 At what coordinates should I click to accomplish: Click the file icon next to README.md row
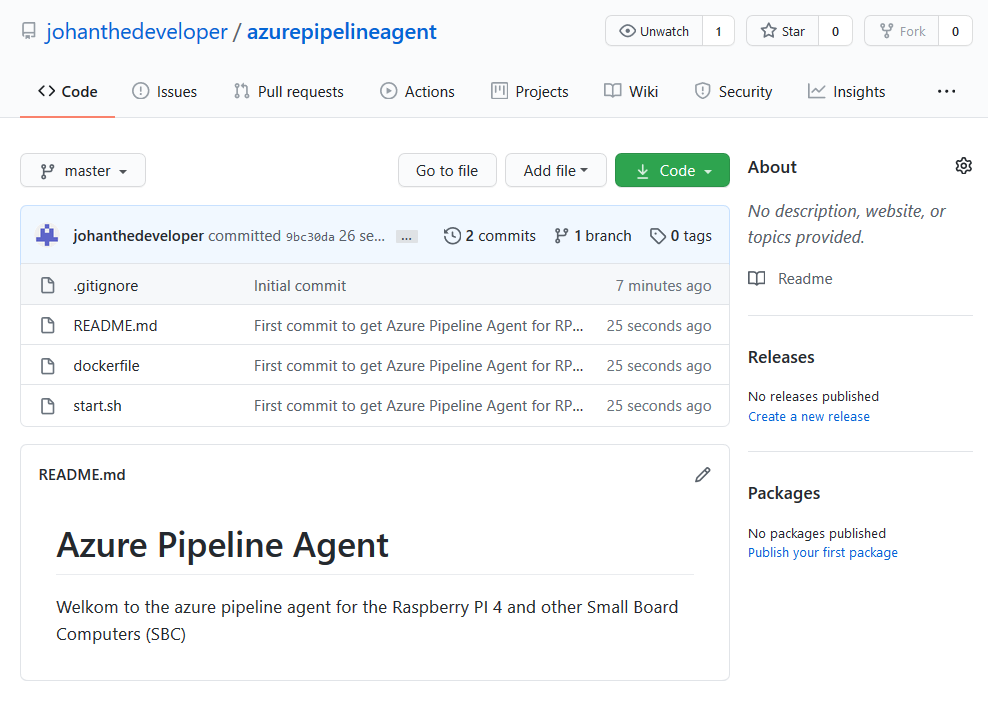(48, 325)
